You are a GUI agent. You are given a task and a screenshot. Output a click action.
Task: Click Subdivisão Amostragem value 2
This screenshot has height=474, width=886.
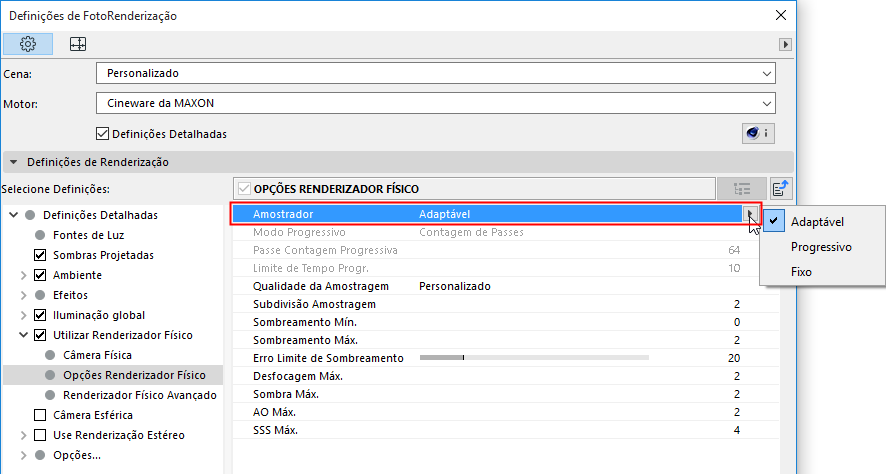(737, 305)
